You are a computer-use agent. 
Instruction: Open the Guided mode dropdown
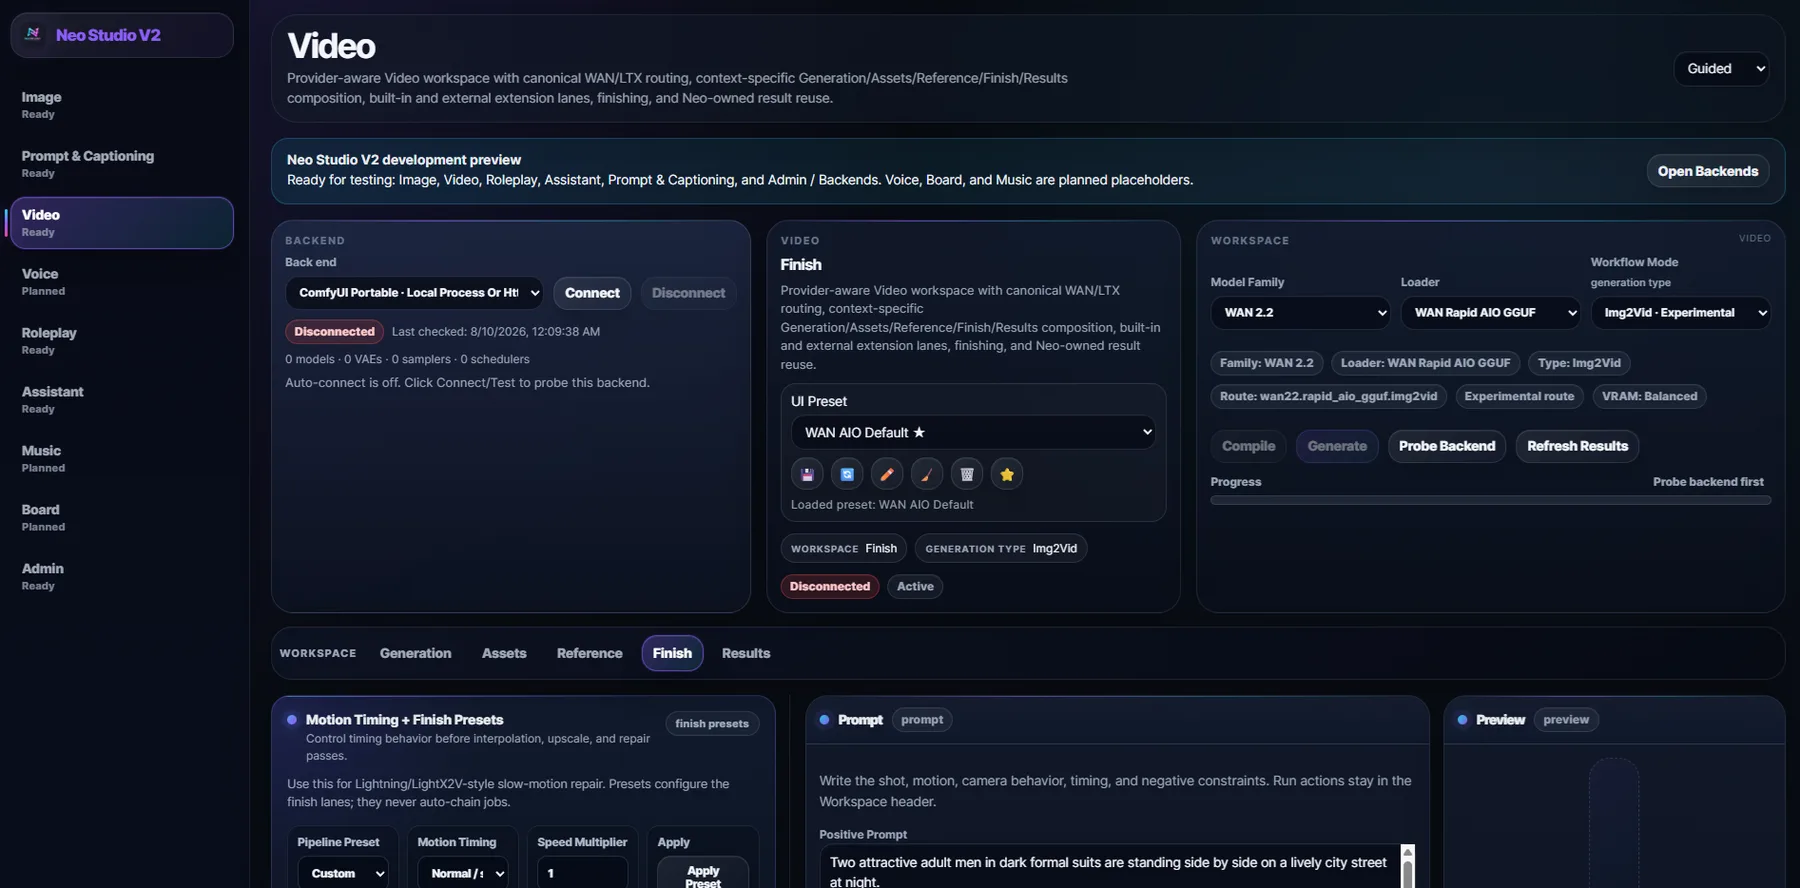click(1721, 69)
